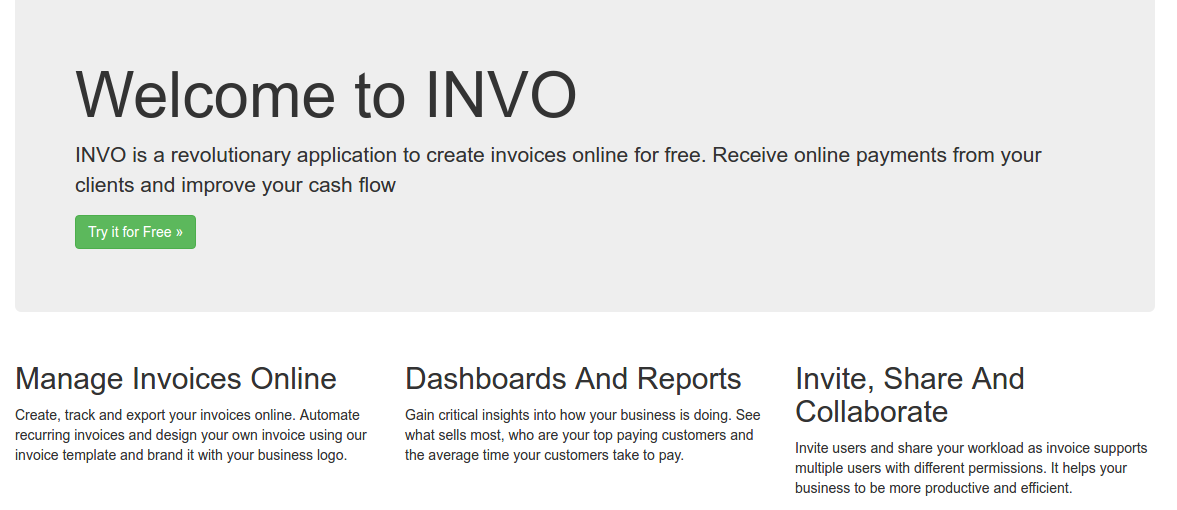Click the "Dashboards And Reports" heading
Screen dimensions: 1177x510
click(x=573, y=379)
